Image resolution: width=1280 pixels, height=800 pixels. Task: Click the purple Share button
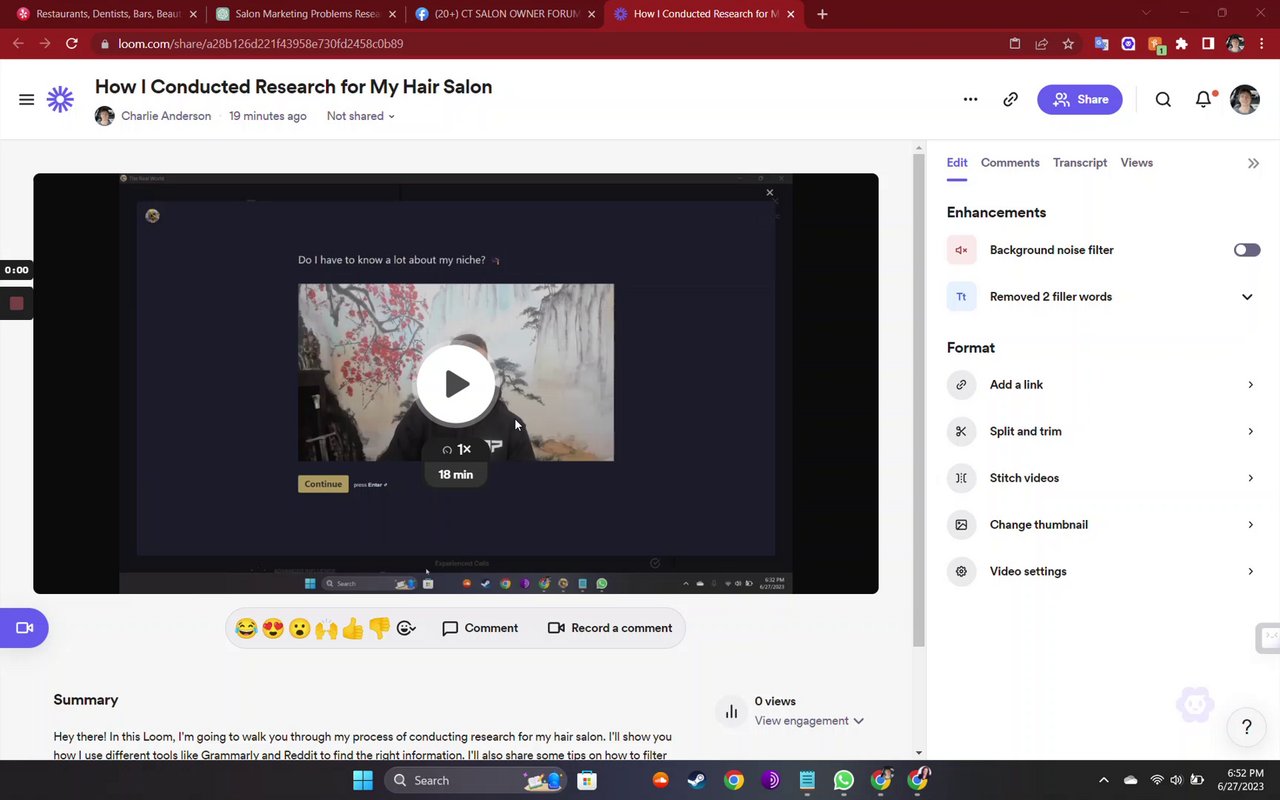[x=1080, y=99]
